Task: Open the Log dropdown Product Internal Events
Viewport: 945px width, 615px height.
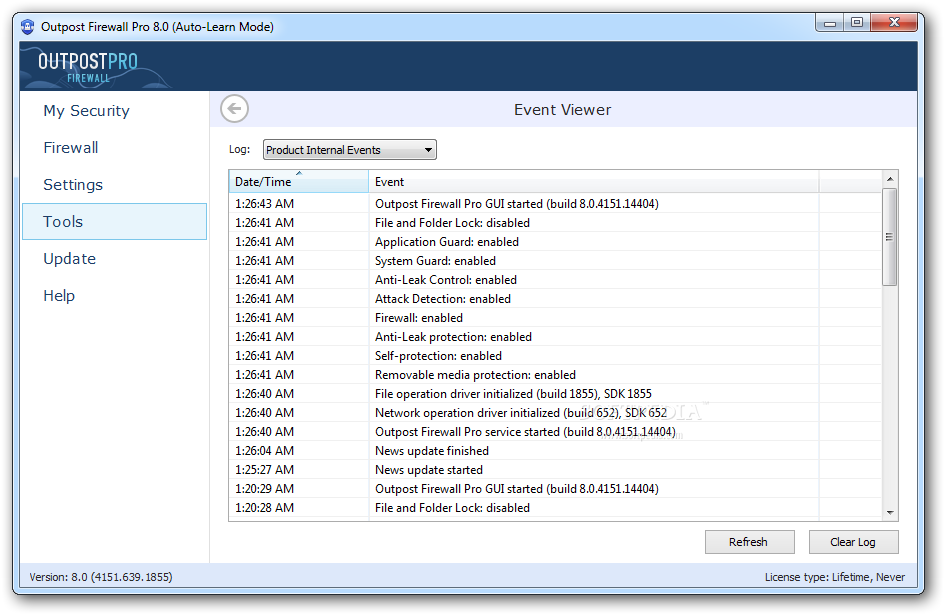Action: click(x=350, y=150)
